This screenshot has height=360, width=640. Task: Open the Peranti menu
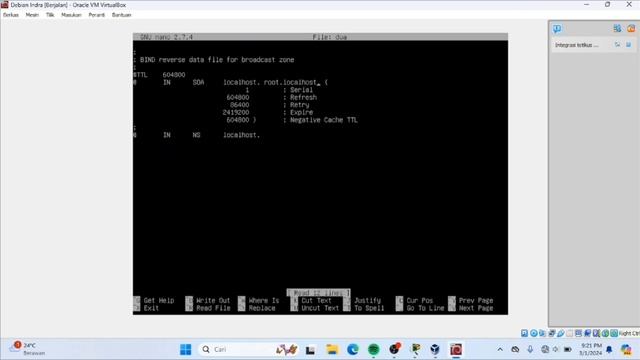click(97, 15)
